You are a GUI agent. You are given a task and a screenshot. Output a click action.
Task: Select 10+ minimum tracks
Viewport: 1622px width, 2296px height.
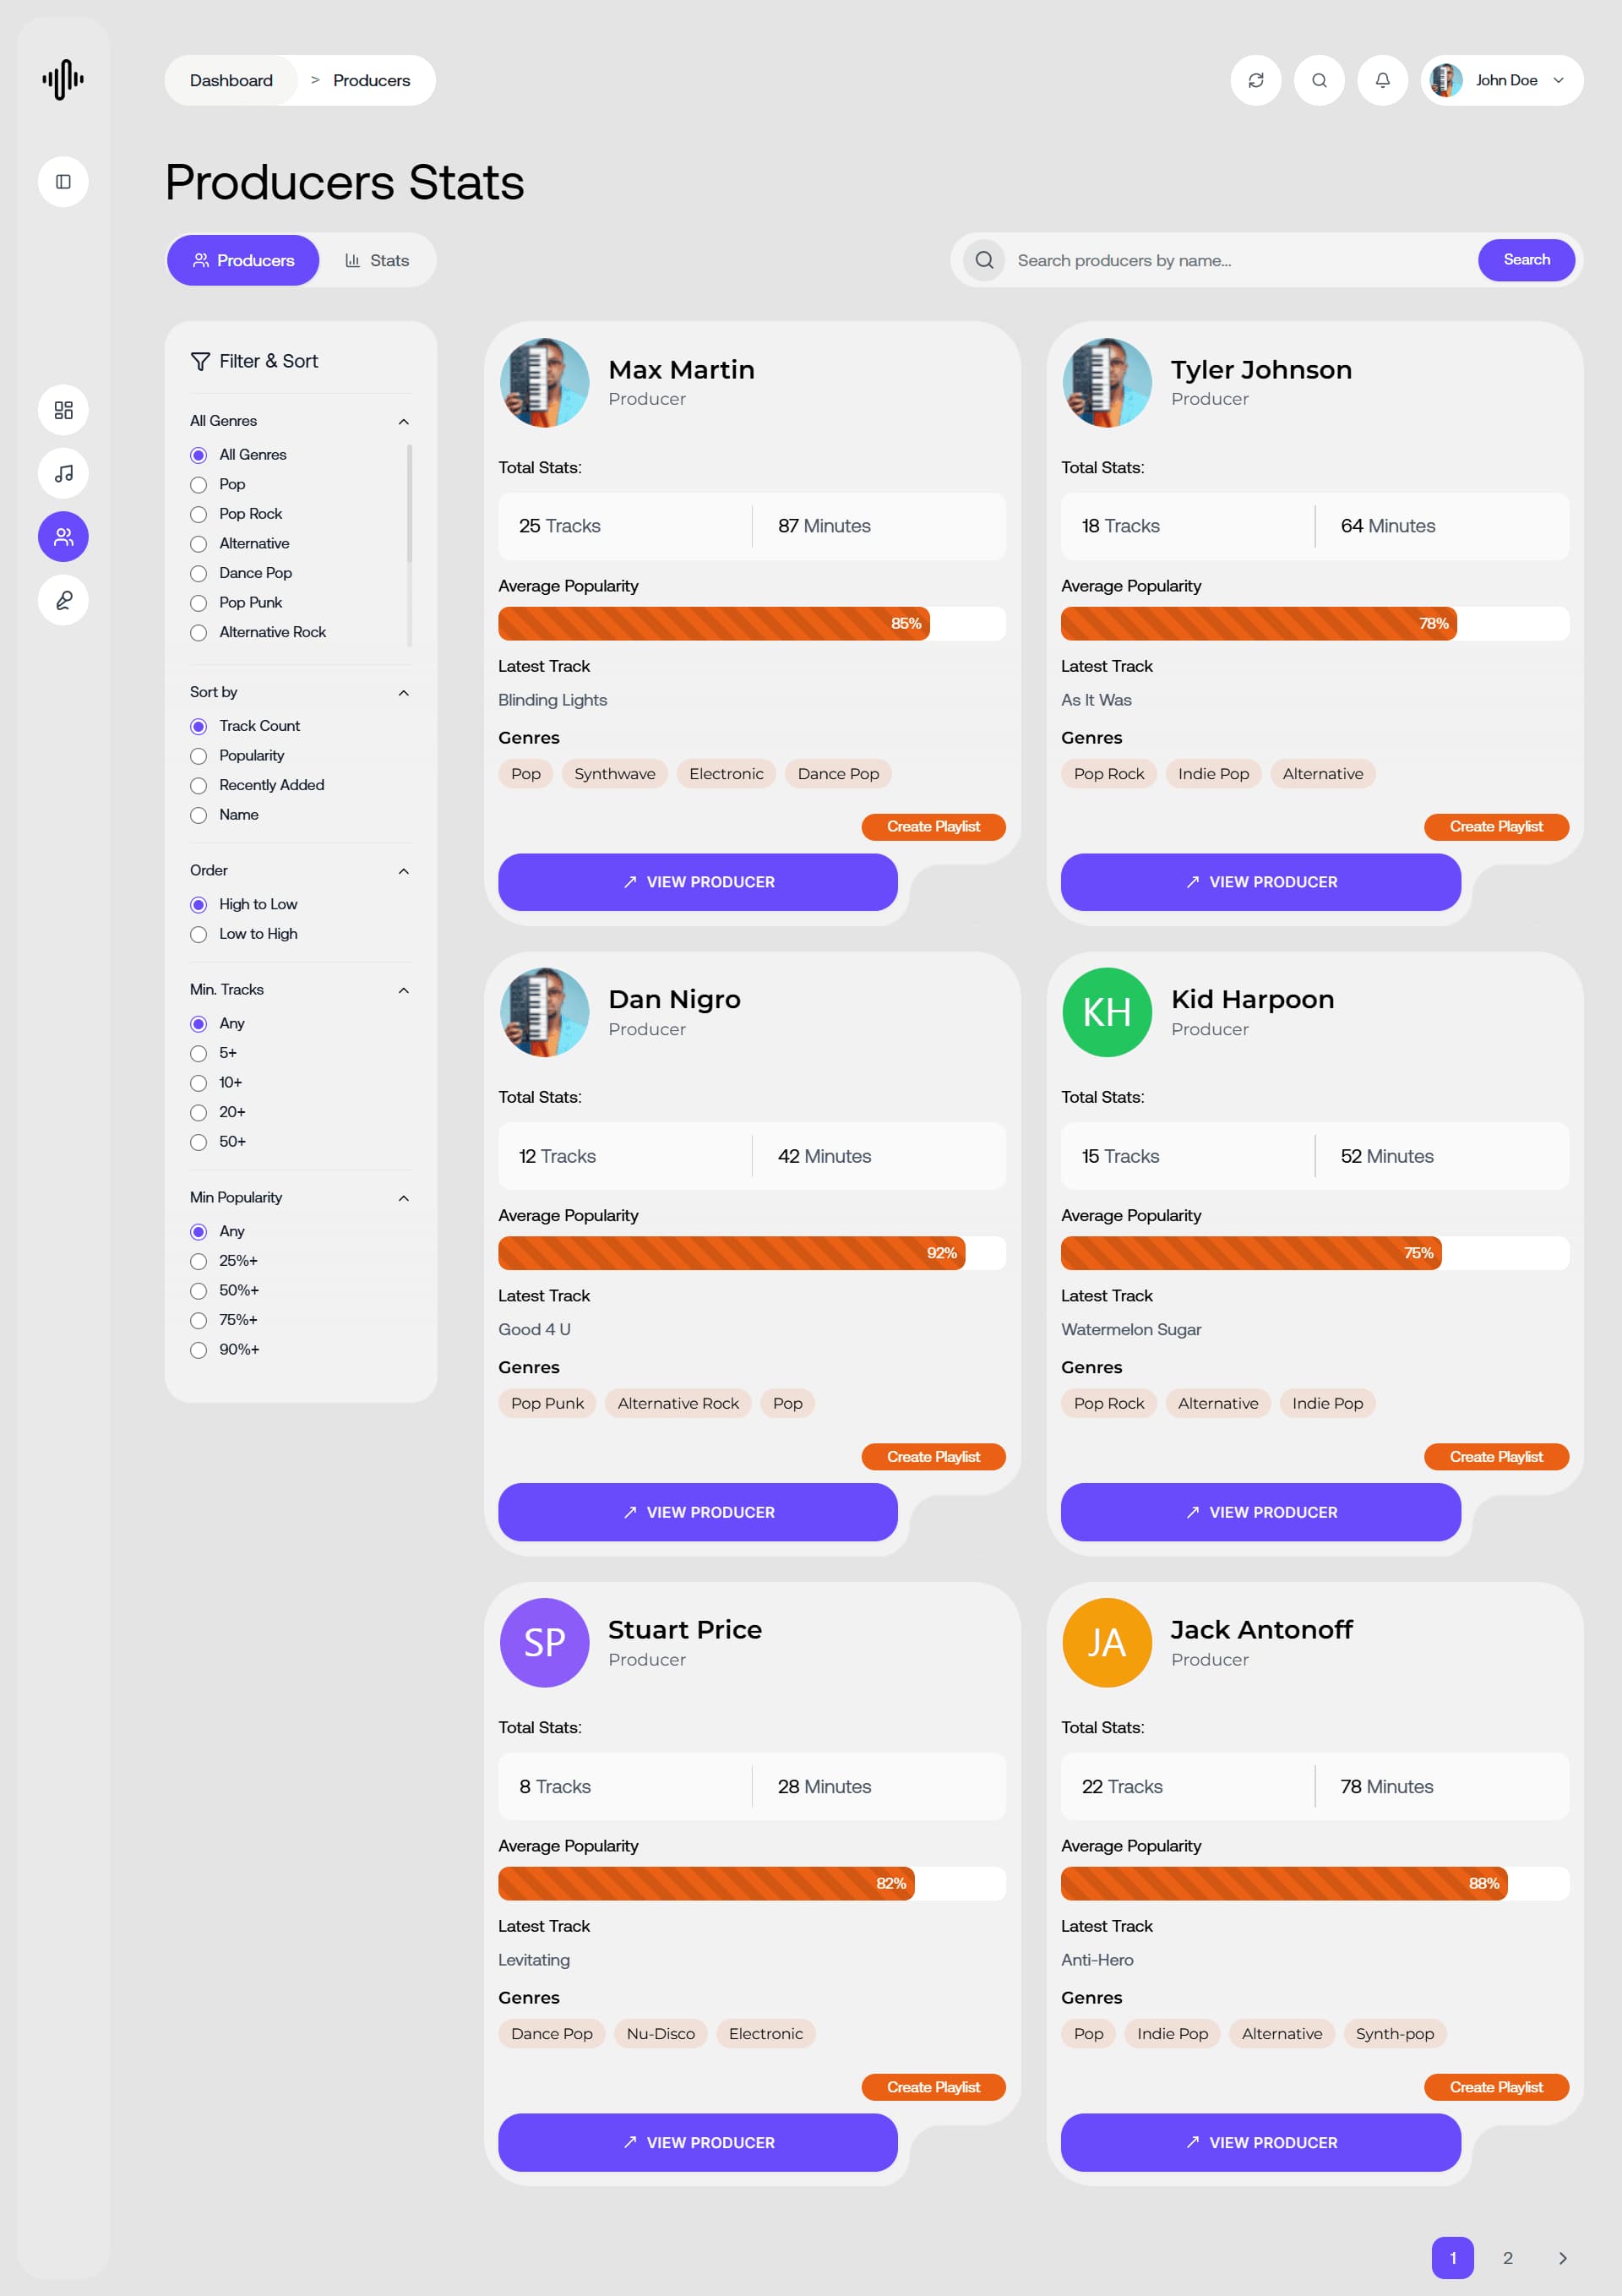click(198, 1083)
